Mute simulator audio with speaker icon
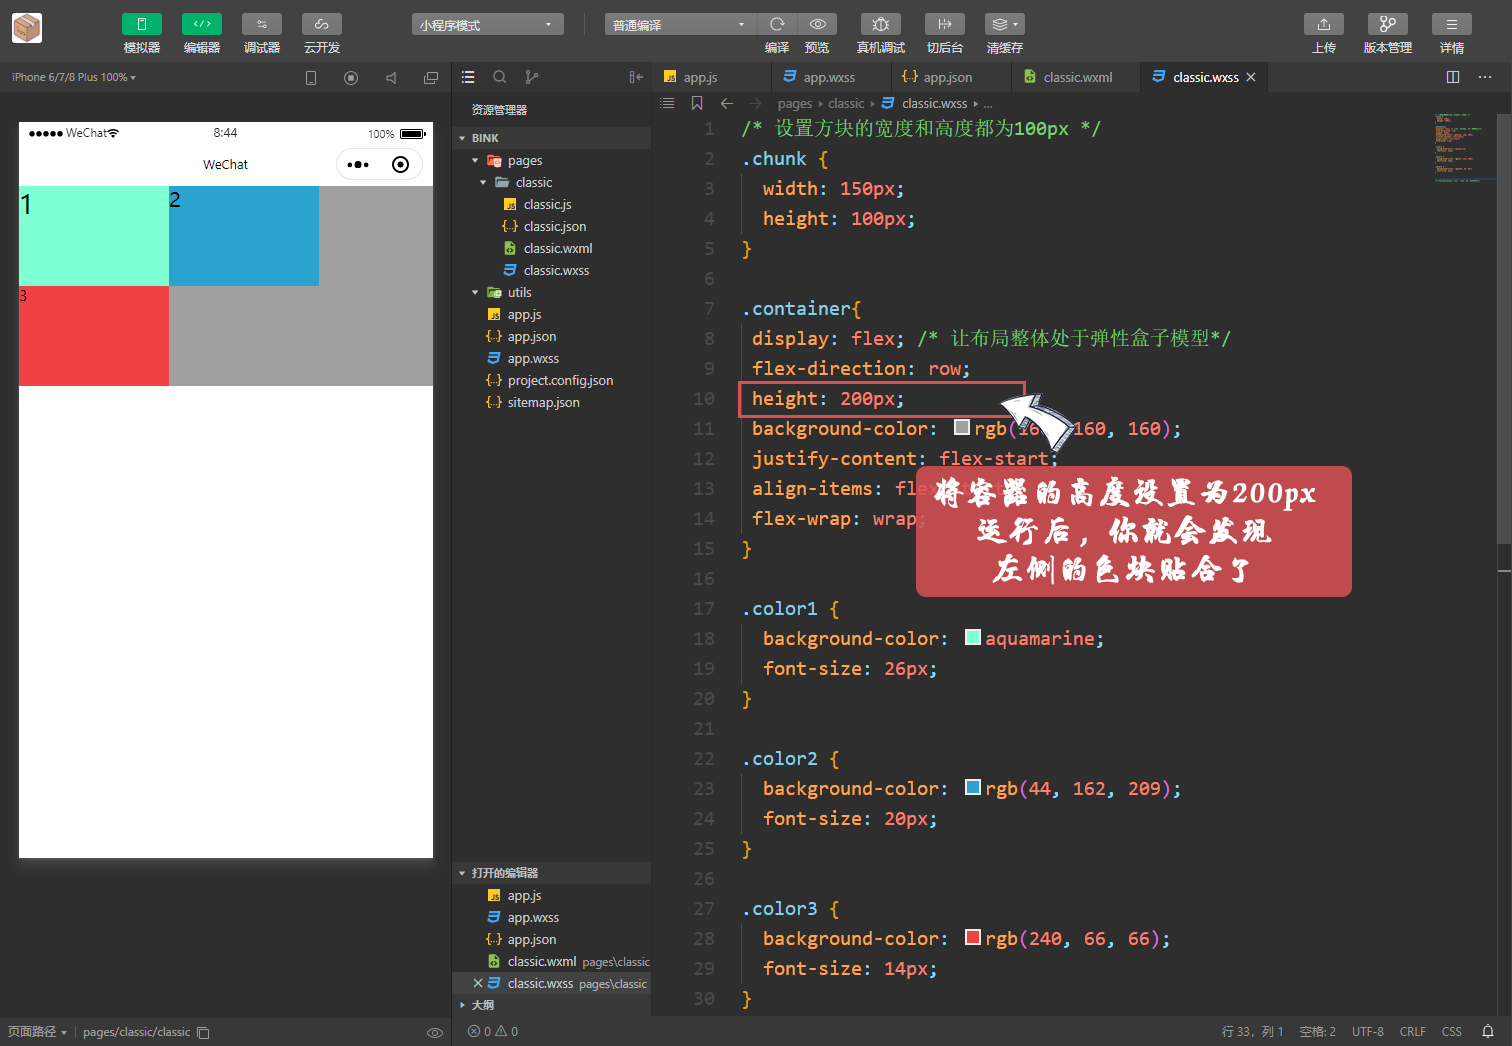The width and height of the screenshot is (1512, 1046). click(x=391, y=77)
